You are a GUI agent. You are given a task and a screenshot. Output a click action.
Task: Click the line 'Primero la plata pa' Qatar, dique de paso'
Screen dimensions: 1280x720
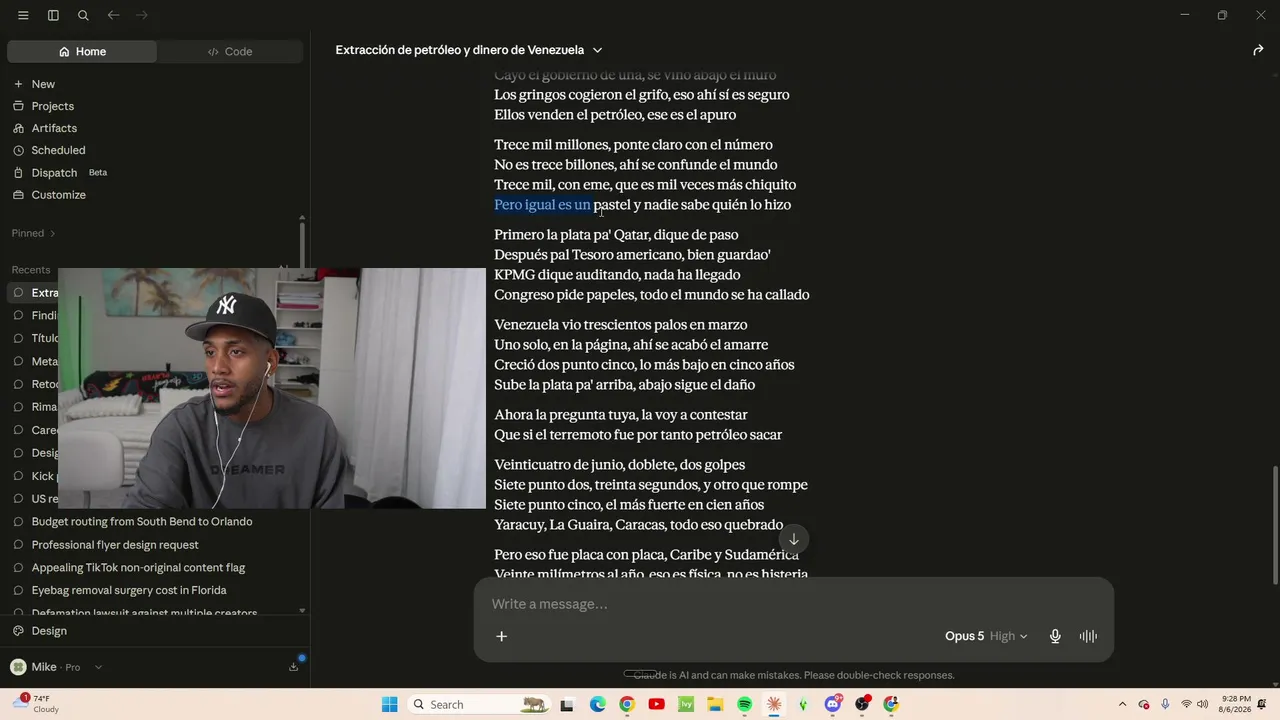tap(616, 235)
